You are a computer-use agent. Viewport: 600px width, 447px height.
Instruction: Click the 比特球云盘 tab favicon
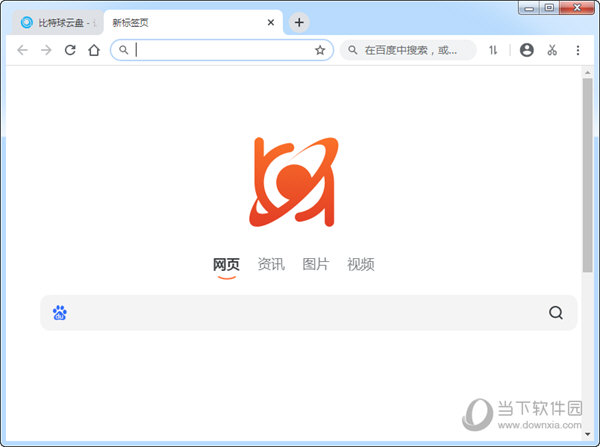tap(26, 23)
